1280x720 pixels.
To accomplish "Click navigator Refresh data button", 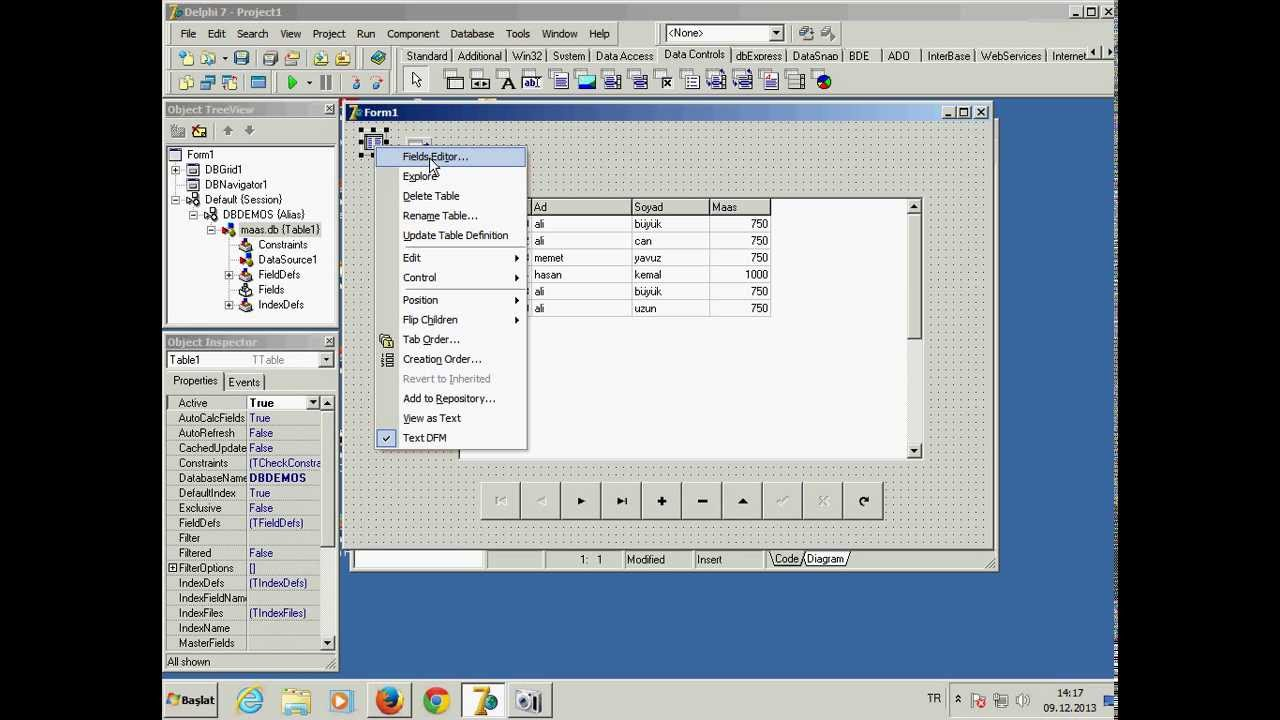I will pyautogui.click(x=863, y=501).
